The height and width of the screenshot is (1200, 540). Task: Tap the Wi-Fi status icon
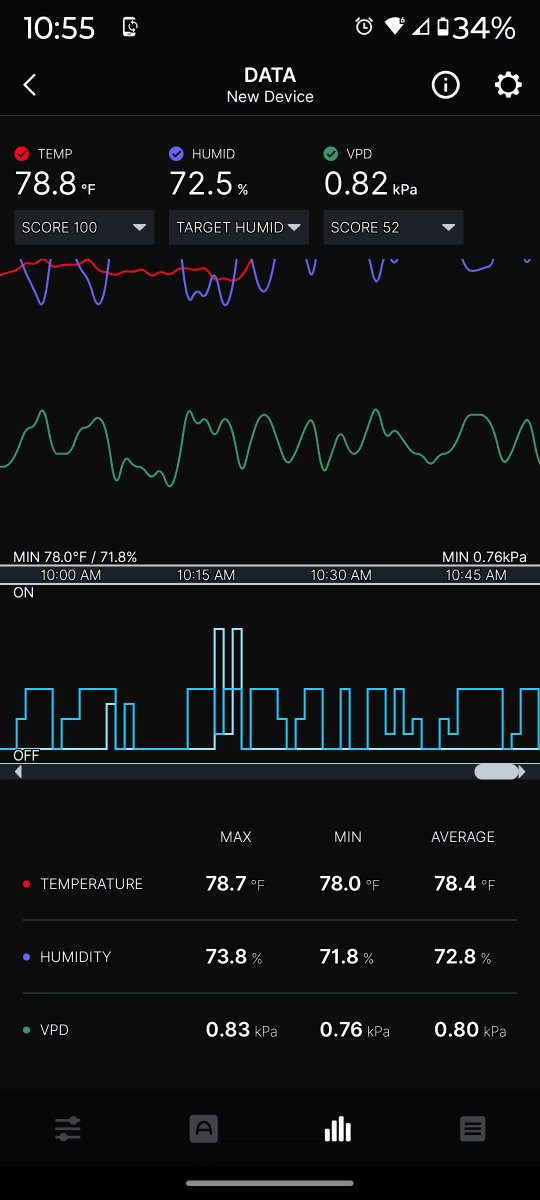tap(395, 27)
